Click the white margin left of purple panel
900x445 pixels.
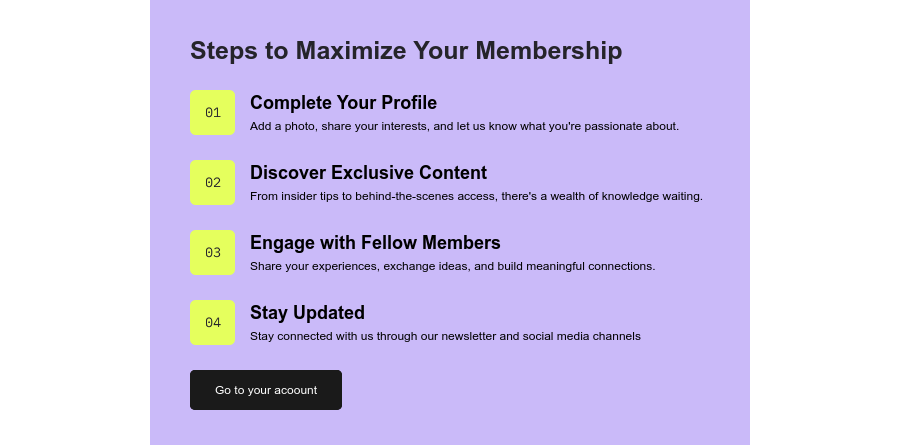coord(75,222)
